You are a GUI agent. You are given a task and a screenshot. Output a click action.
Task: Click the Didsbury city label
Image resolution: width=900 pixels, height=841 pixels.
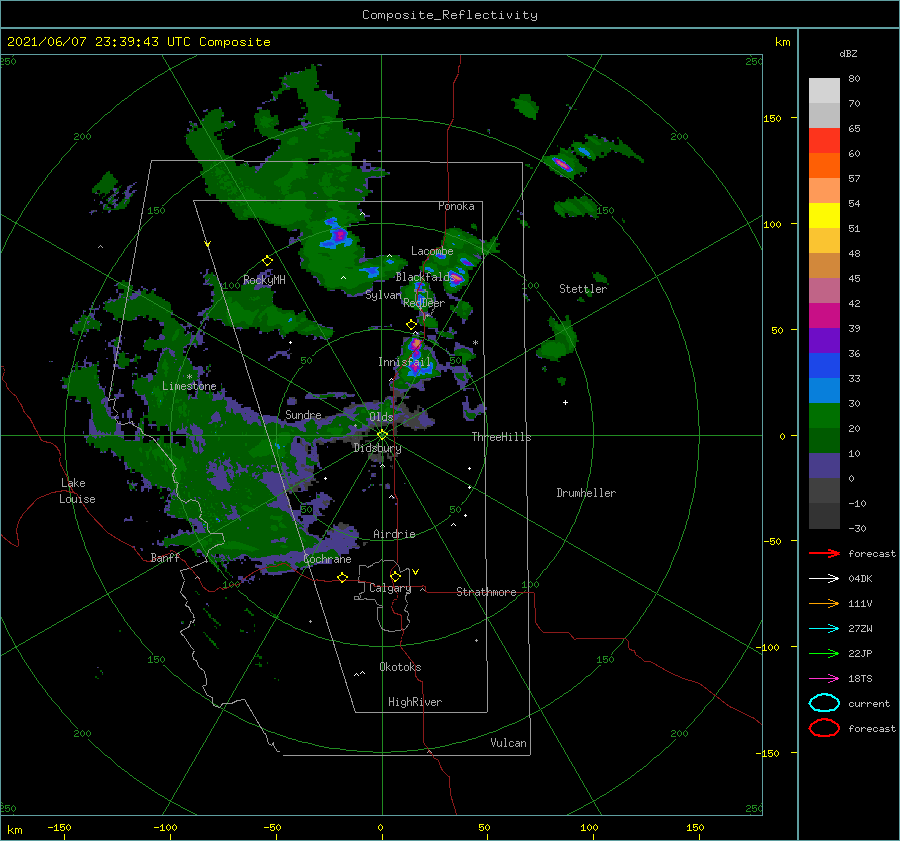point(377,448)
